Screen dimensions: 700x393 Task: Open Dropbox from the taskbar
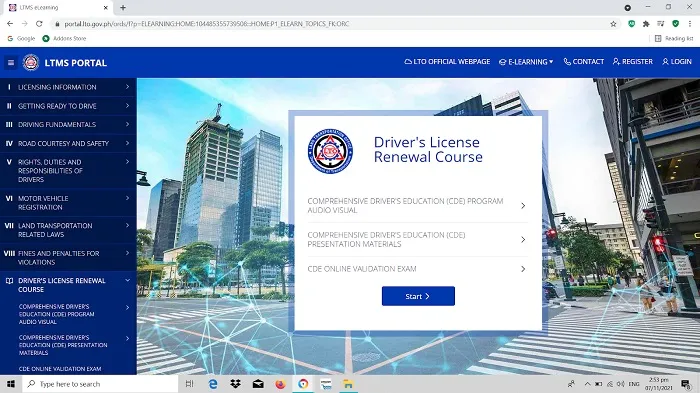[x=235, y=384]
